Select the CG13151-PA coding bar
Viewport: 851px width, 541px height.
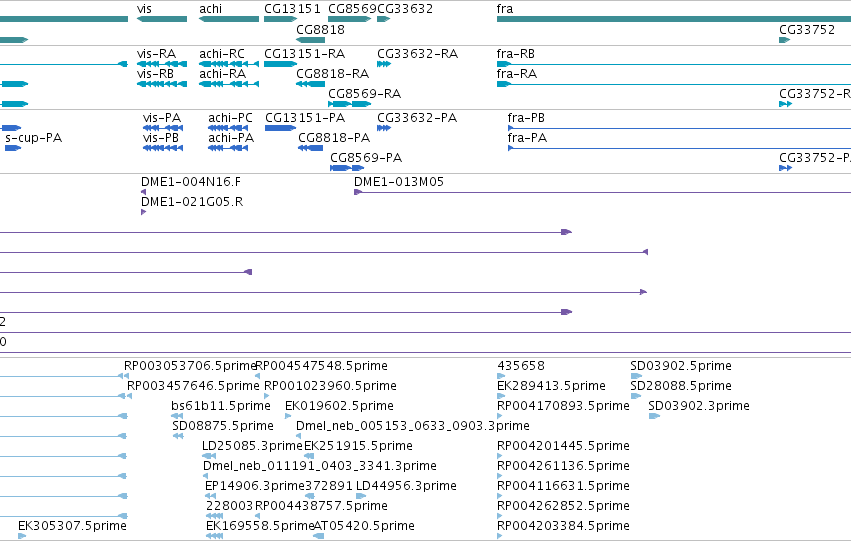pyautogui.click(x=280, y=128)
